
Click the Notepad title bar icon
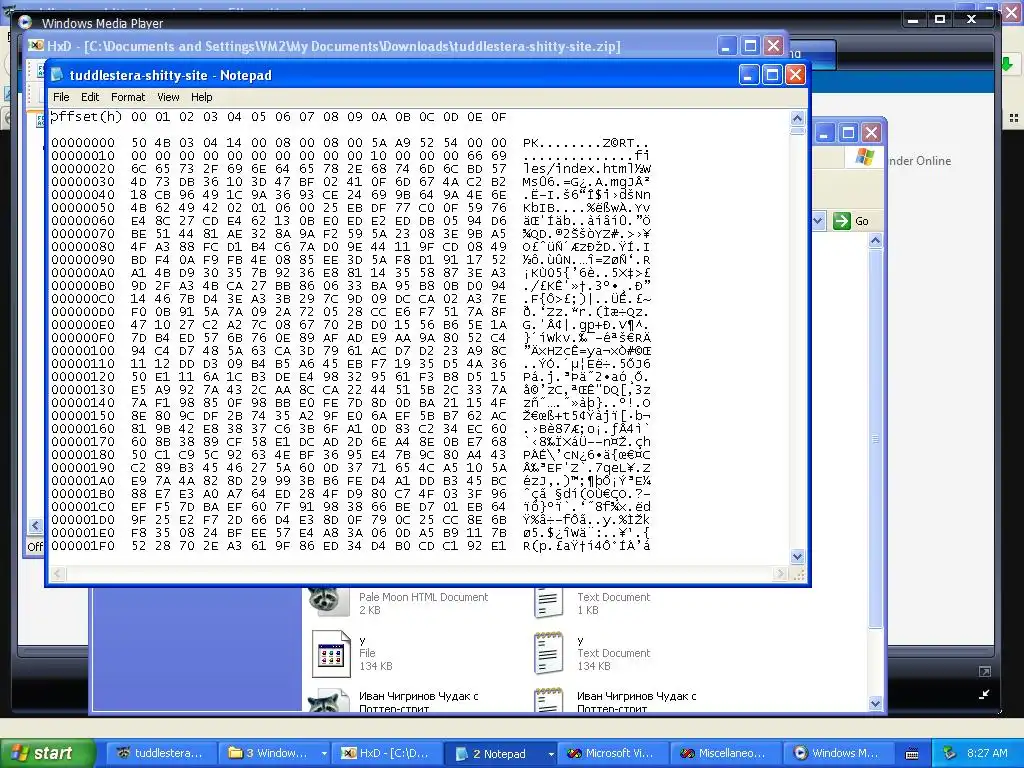point(57,75)
